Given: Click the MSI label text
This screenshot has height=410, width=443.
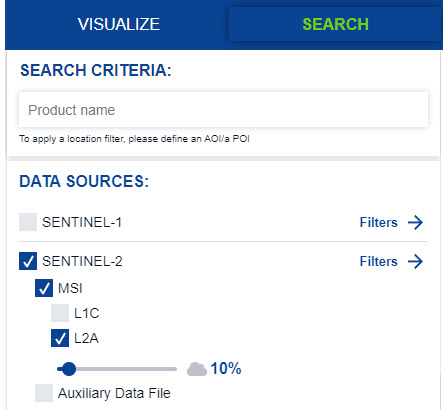Looking at the screenshot, I should click(70, 288).
